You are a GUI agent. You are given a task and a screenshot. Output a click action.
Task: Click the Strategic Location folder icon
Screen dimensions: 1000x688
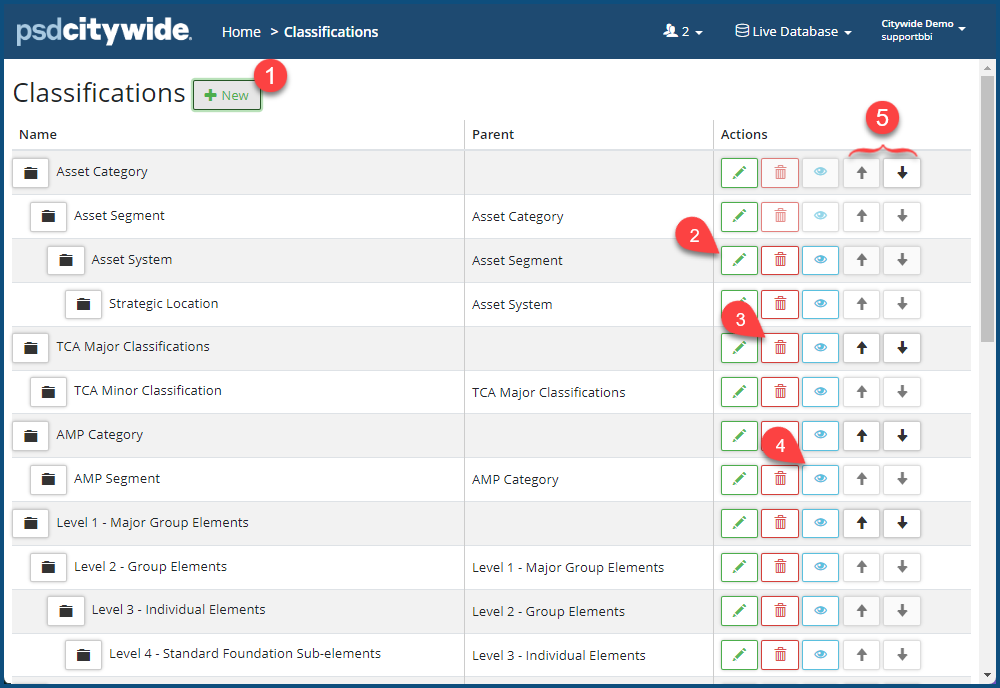[84, 304]
